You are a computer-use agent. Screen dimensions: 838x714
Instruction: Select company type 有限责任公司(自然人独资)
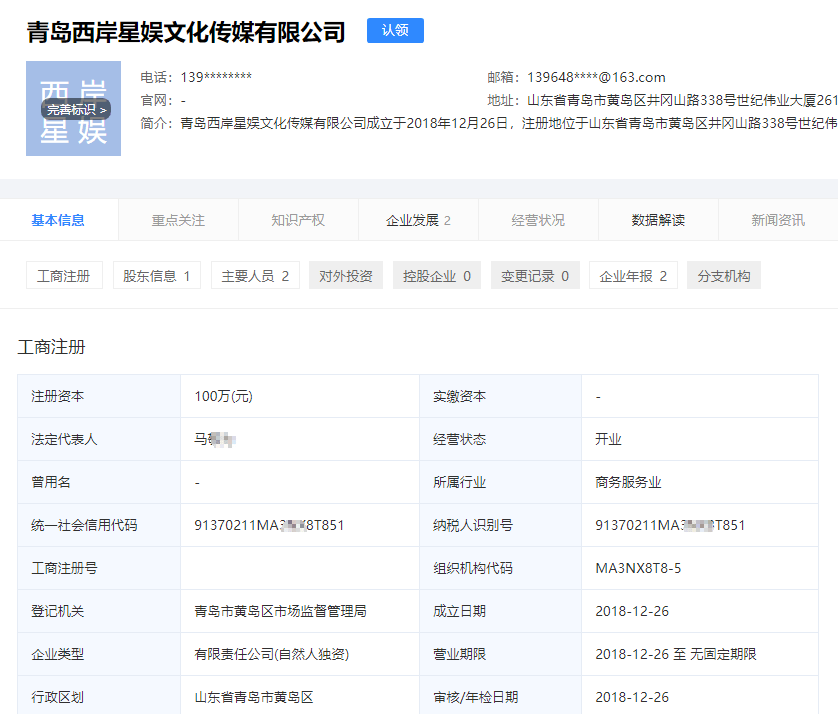(x=271, y=654)
